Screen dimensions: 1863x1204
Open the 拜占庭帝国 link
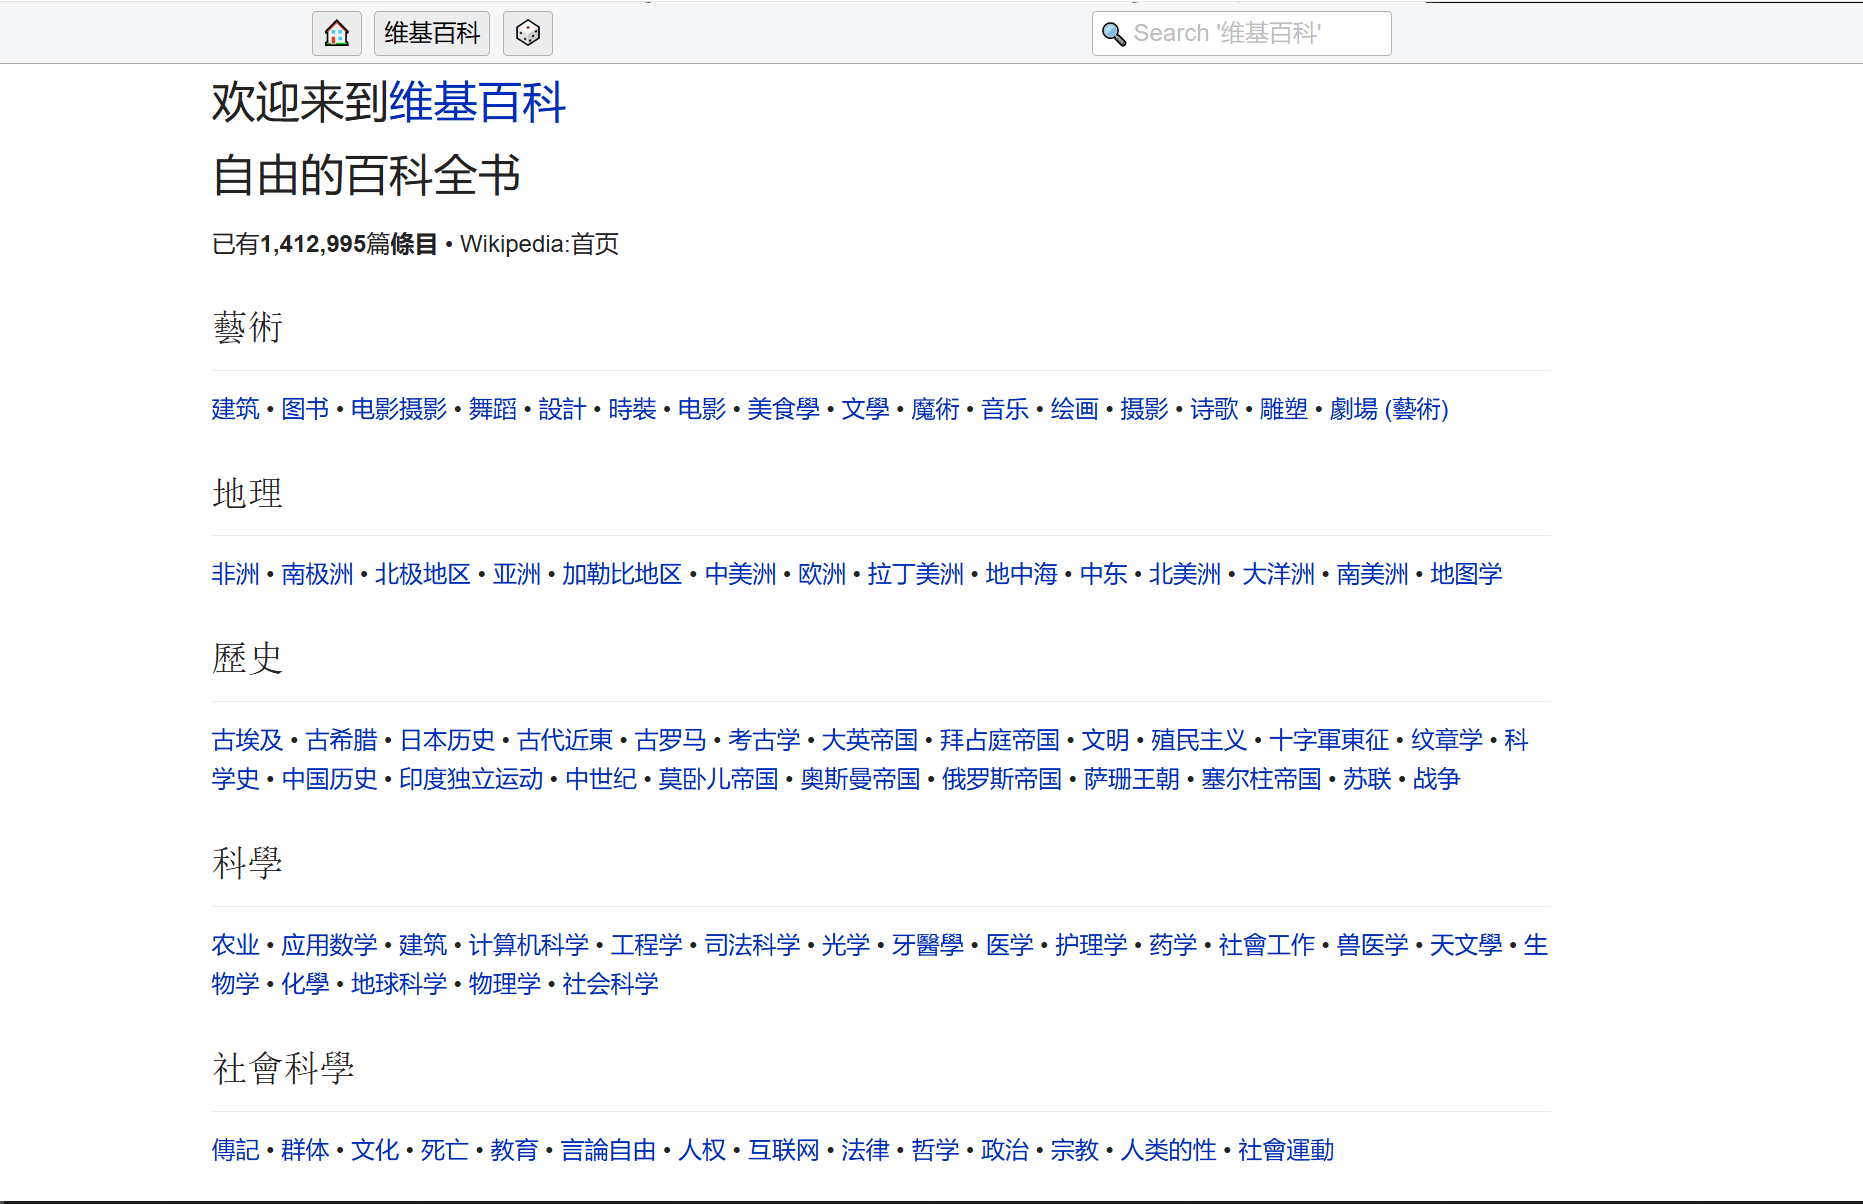click(x=1000, y=740)
